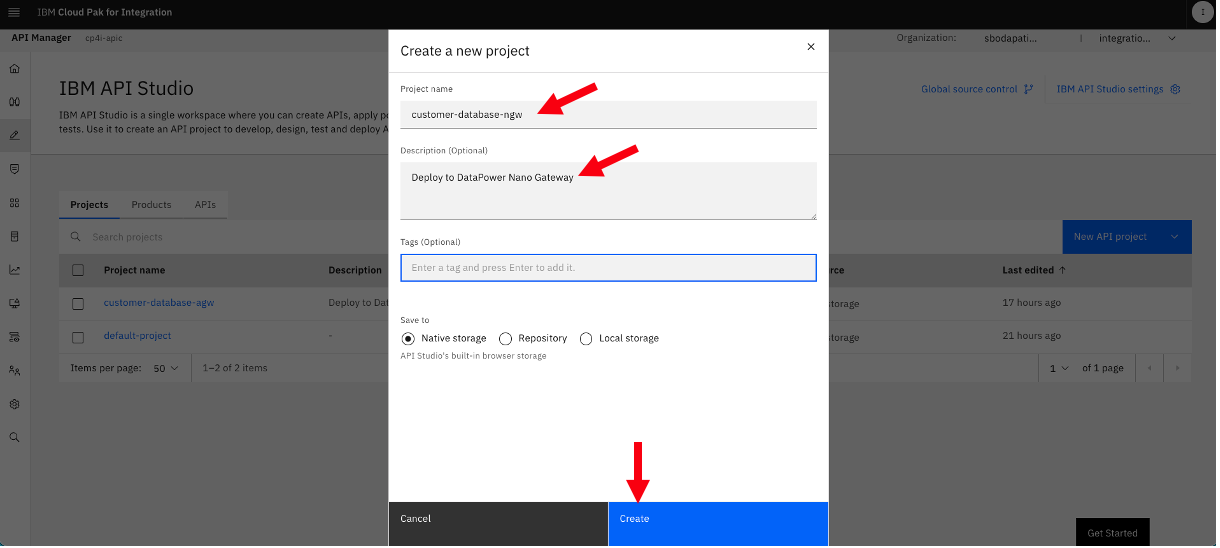Image resolution: width=1220 pixels, height=548 pixels.
Task: Open the pencil Develop icon in the sidebar
Action: click(14, 135)
